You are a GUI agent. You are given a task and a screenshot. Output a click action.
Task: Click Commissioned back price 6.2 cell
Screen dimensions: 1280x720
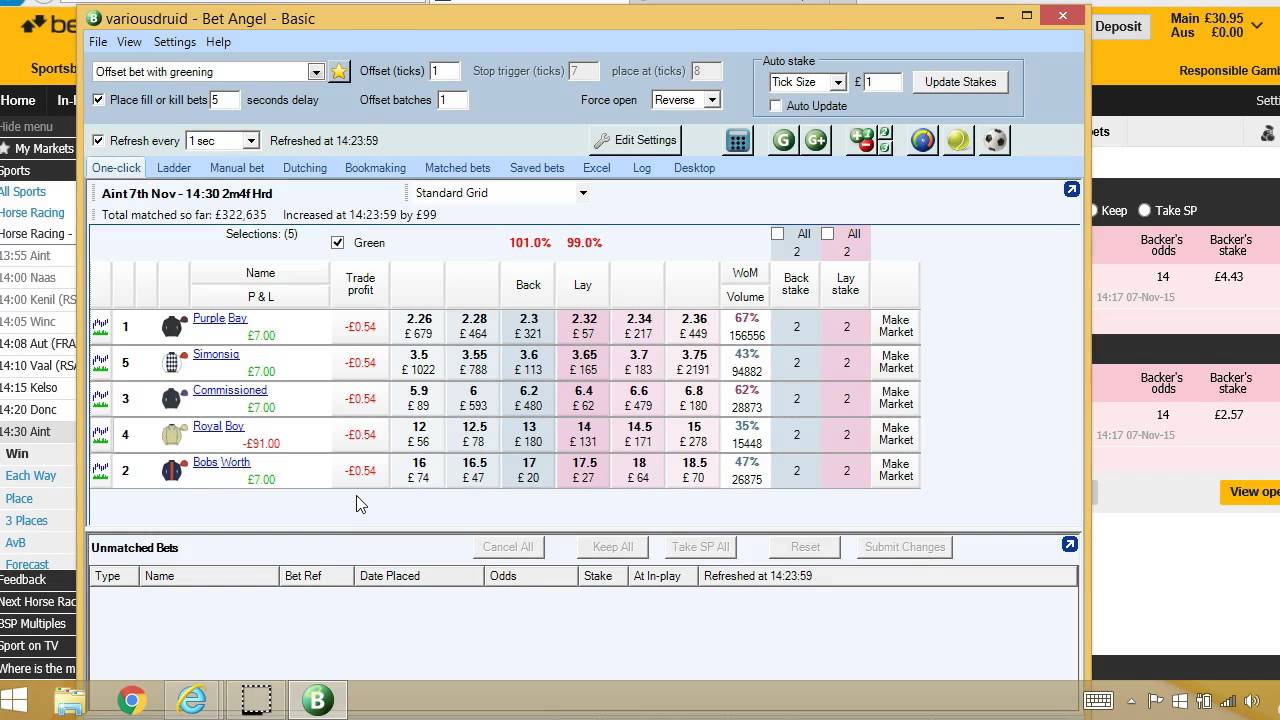pyautogui.click(x=528, y=398)
